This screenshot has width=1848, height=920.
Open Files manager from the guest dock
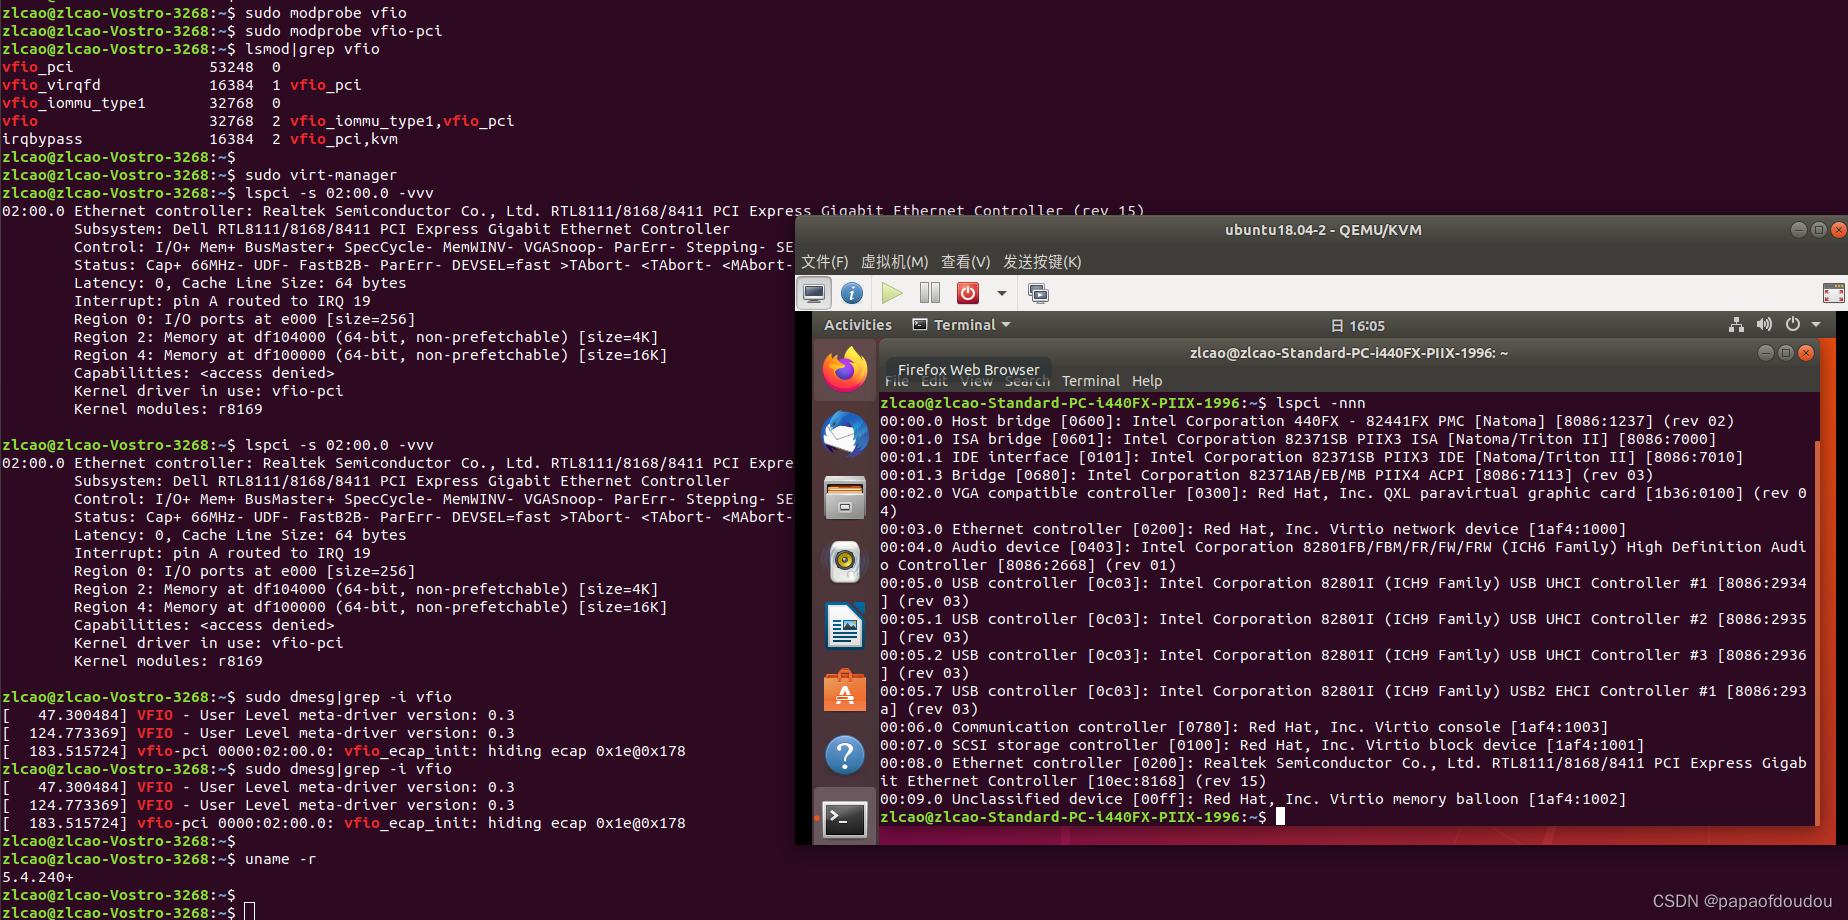tap(845, 497)
